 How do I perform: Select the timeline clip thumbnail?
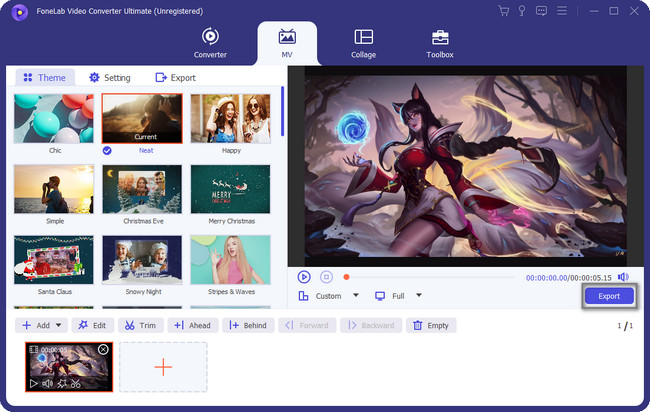pos(69,367)
